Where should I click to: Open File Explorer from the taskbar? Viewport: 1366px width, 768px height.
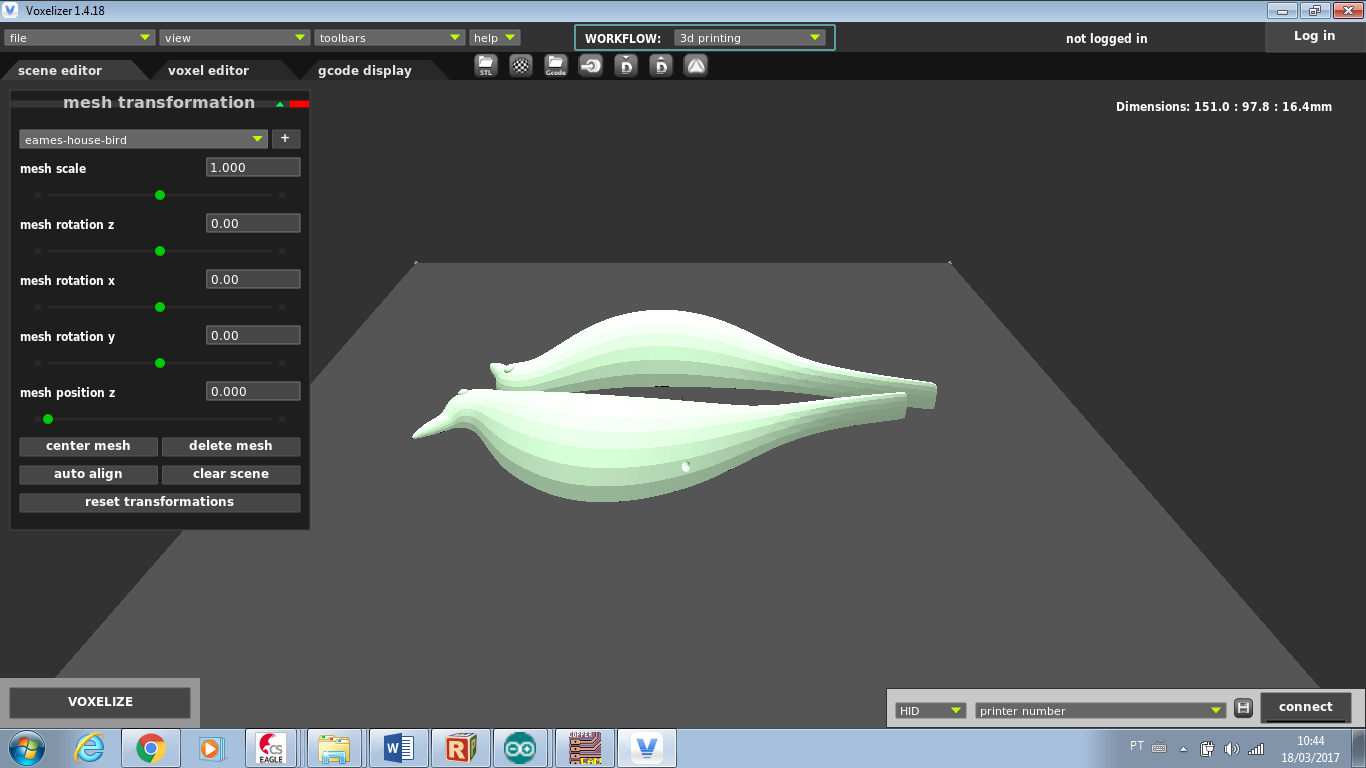coord(334,748)
